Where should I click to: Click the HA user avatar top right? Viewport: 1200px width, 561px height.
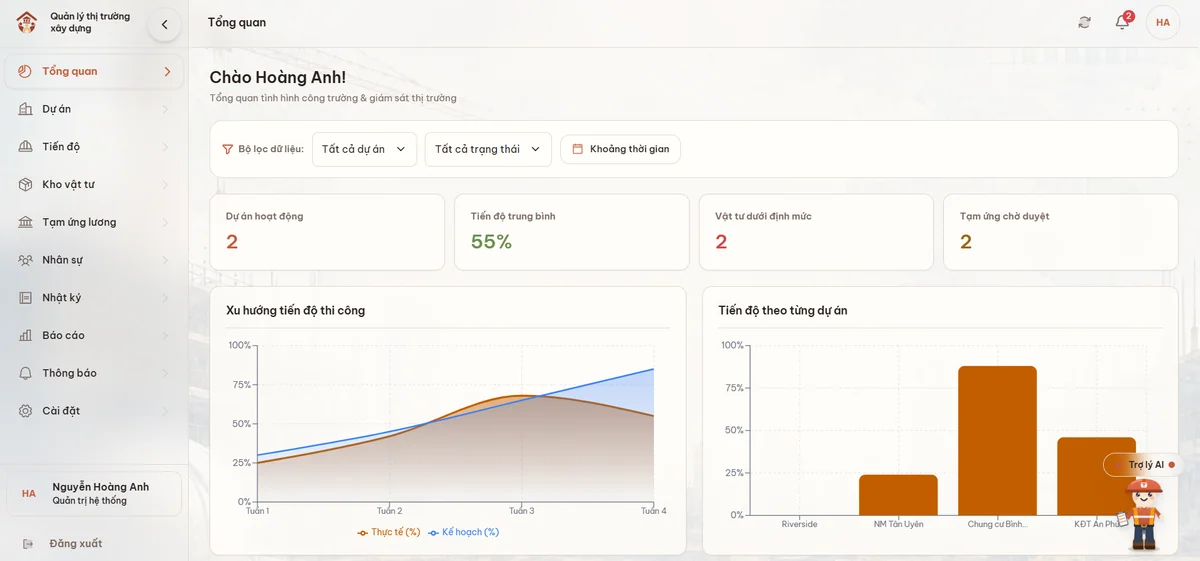point(1163,22)
